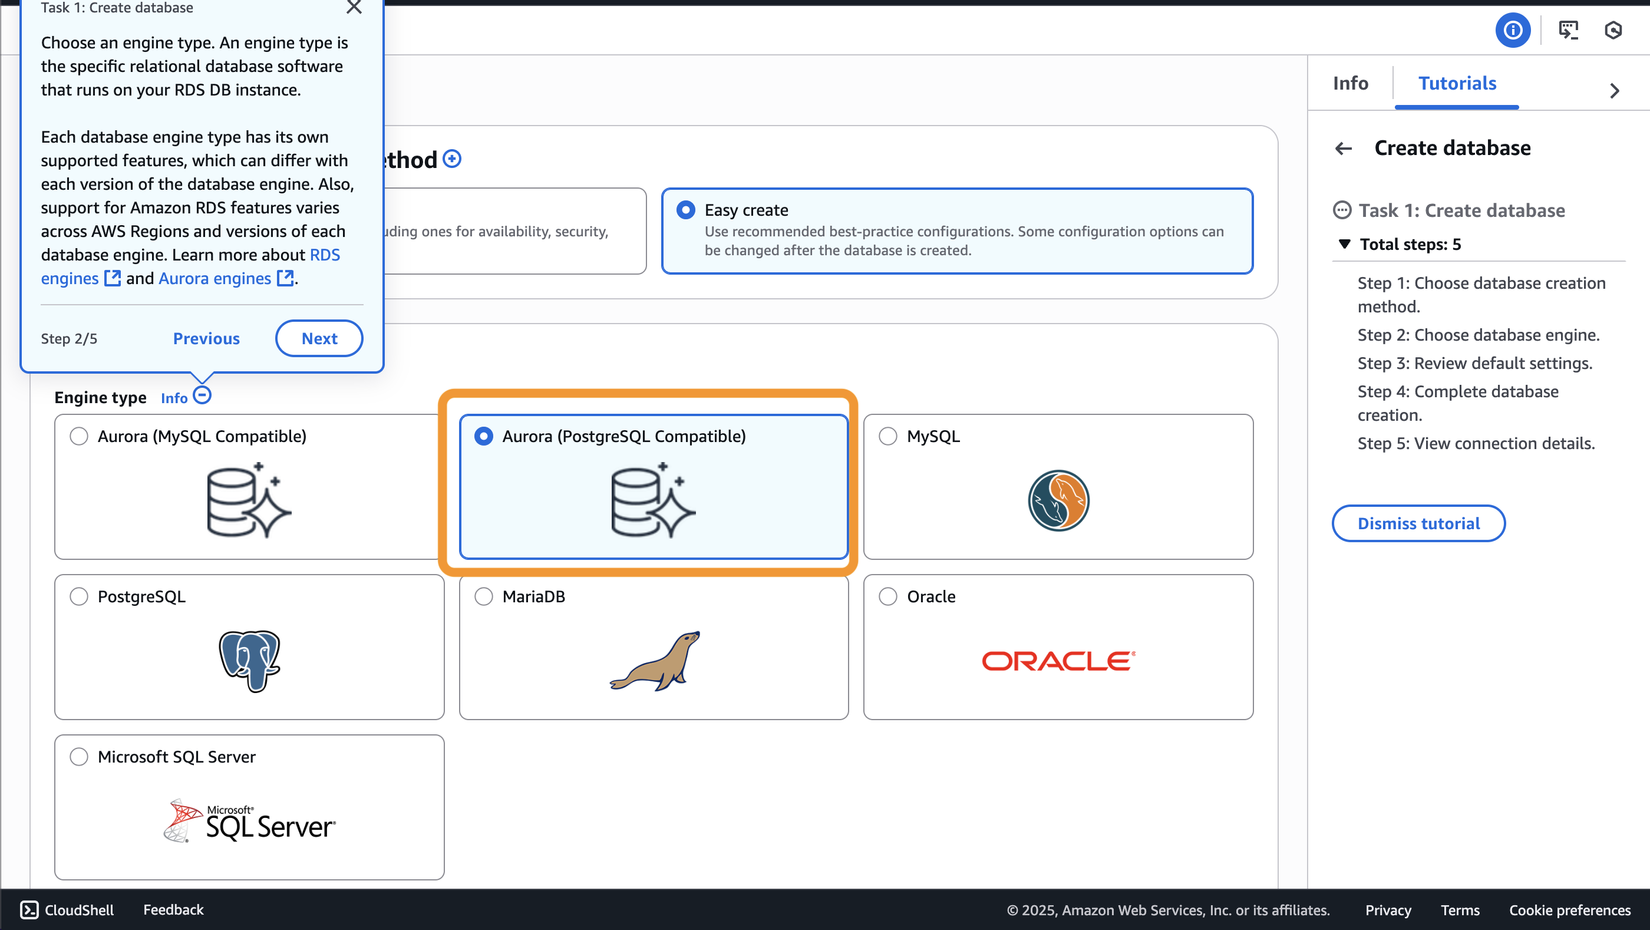
Task: Open the Privacy footer link
Action: 1388,910
